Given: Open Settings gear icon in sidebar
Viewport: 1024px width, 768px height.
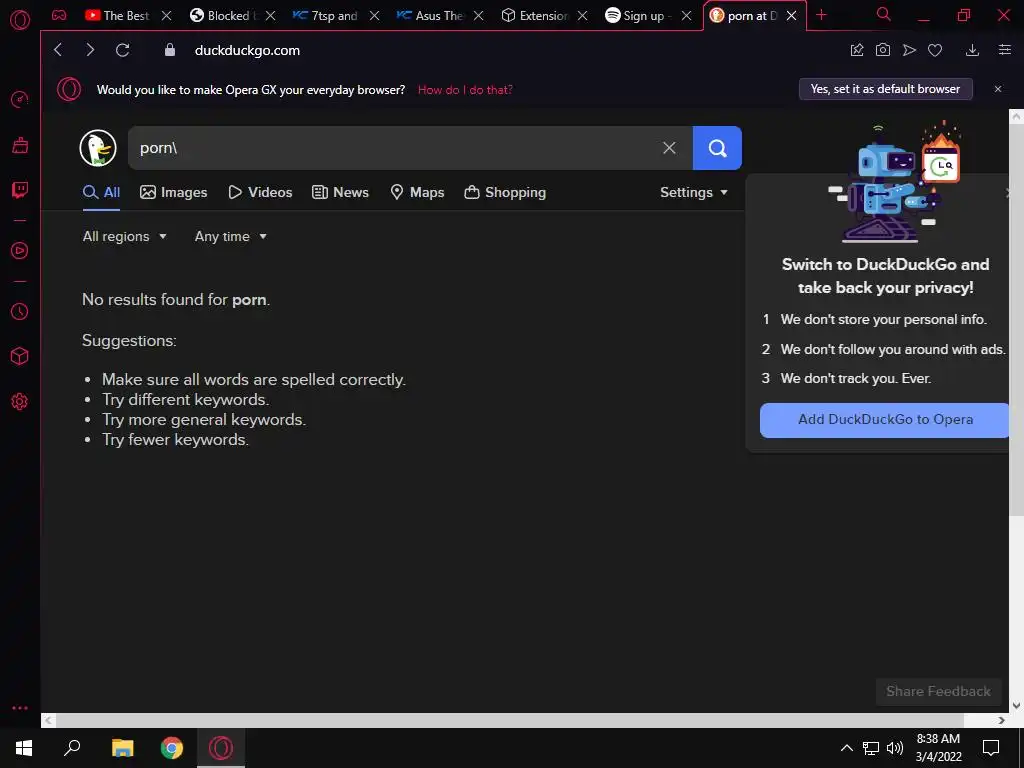Looking at the screenshot, I should coord(20,402).
